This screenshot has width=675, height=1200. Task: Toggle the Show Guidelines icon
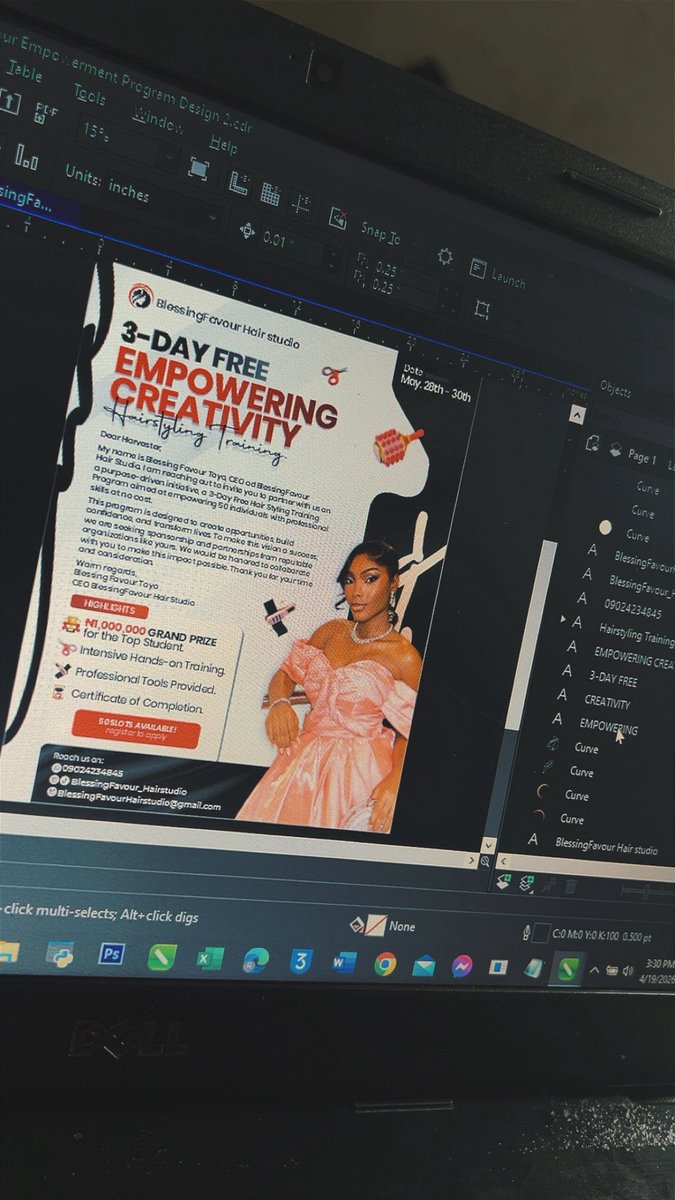[302, 203]
